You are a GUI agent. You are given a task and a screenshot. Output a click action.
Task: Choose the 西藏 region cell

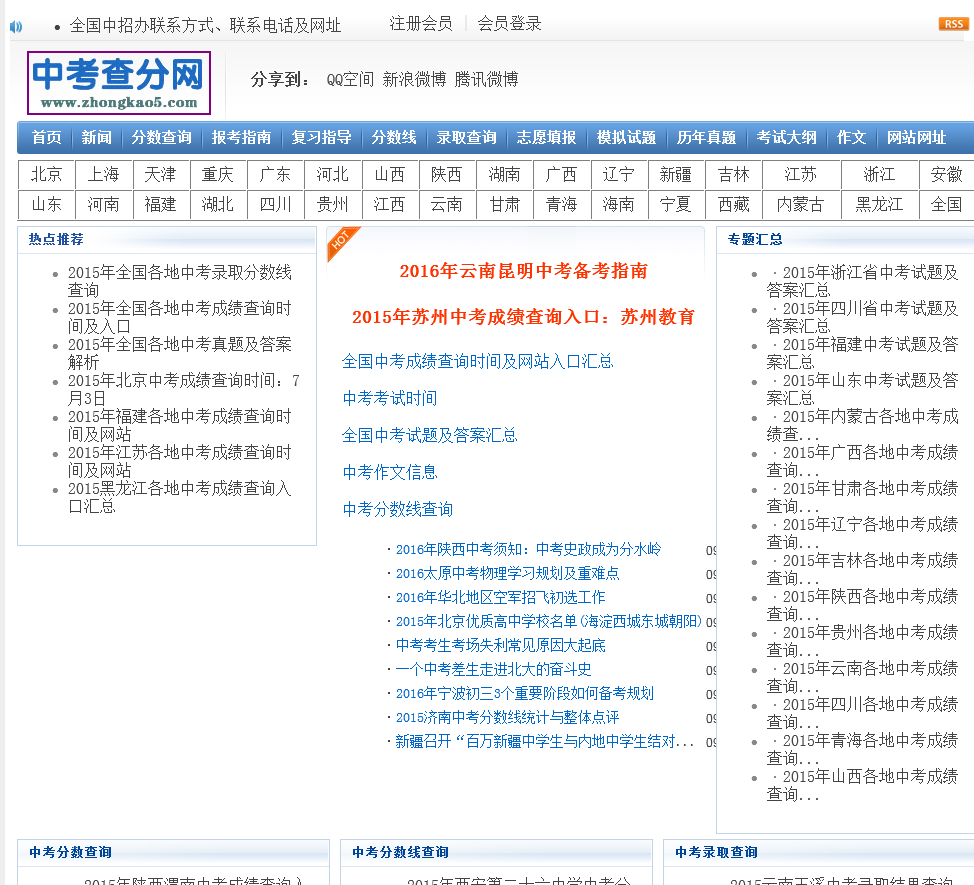(x=734, y=204)
